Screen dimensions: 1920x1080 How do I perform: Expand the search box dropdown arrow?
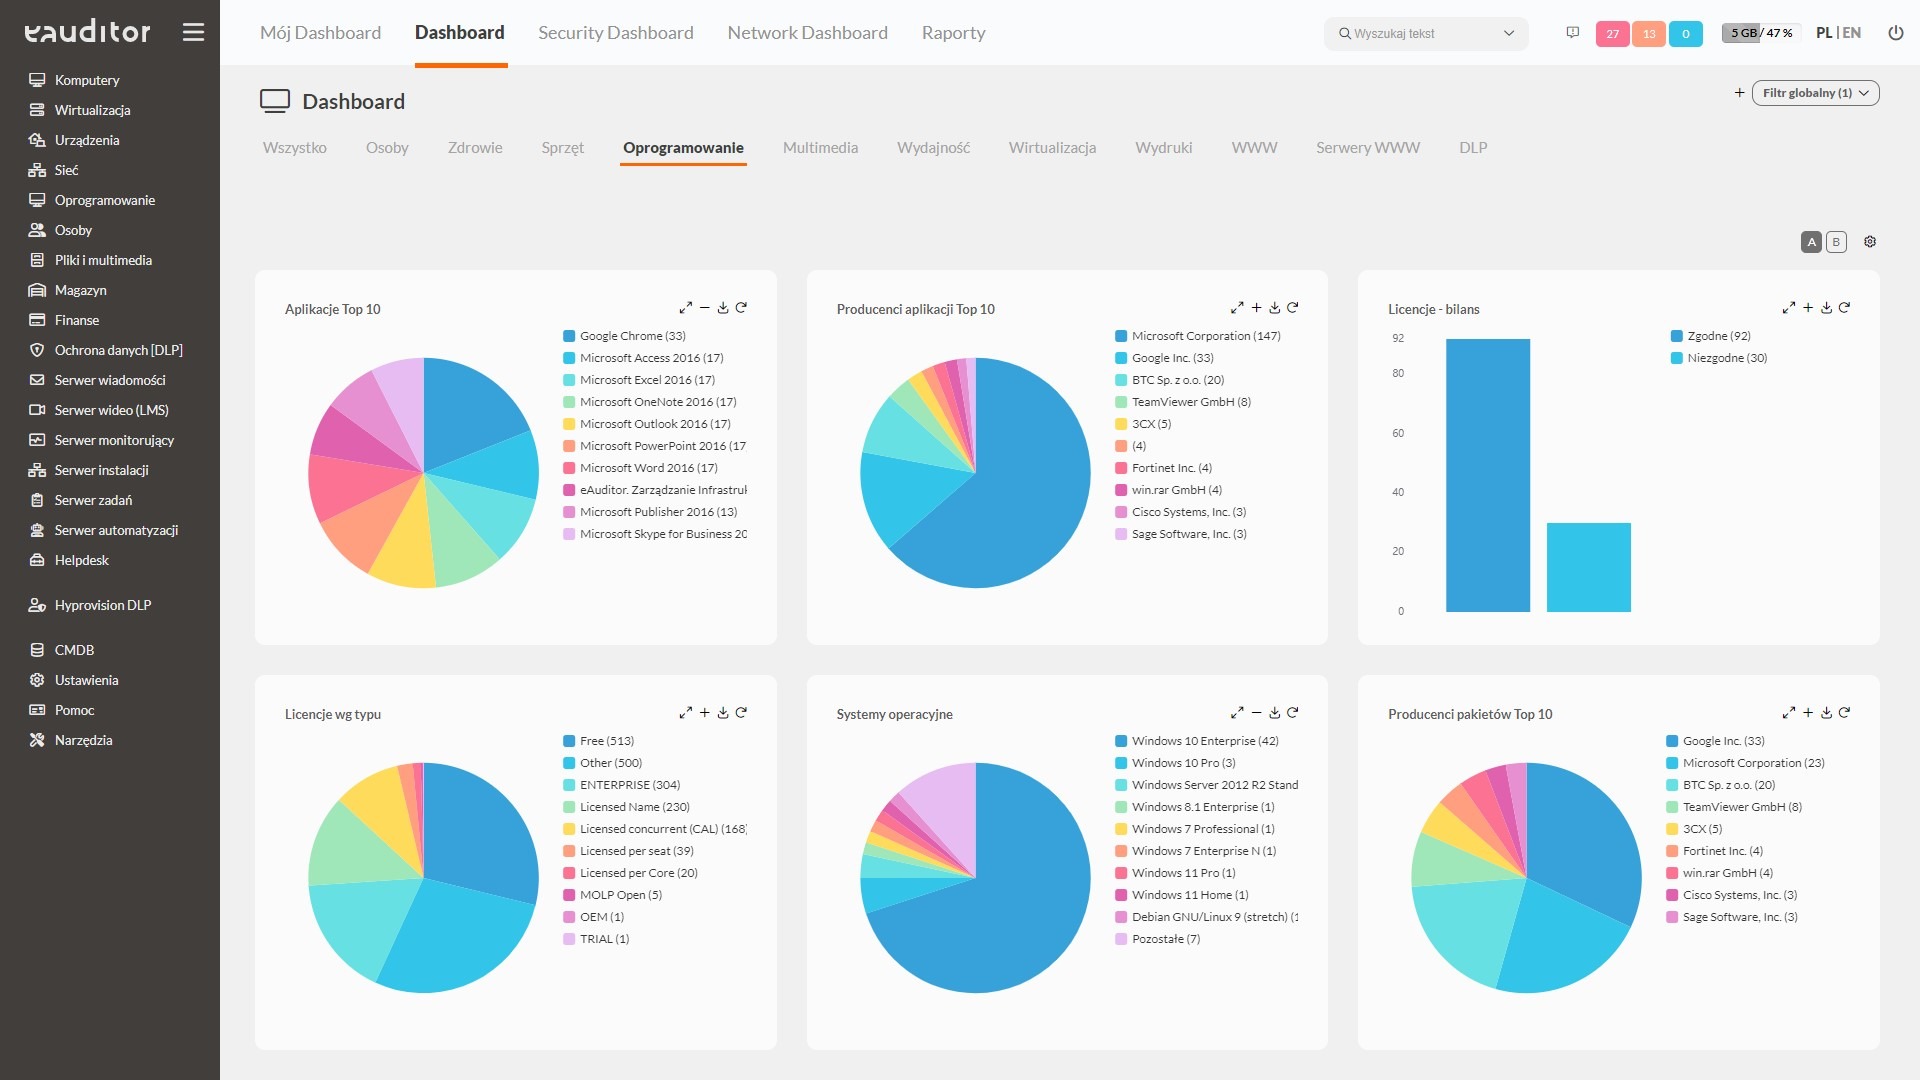(x=1508, y=33)
